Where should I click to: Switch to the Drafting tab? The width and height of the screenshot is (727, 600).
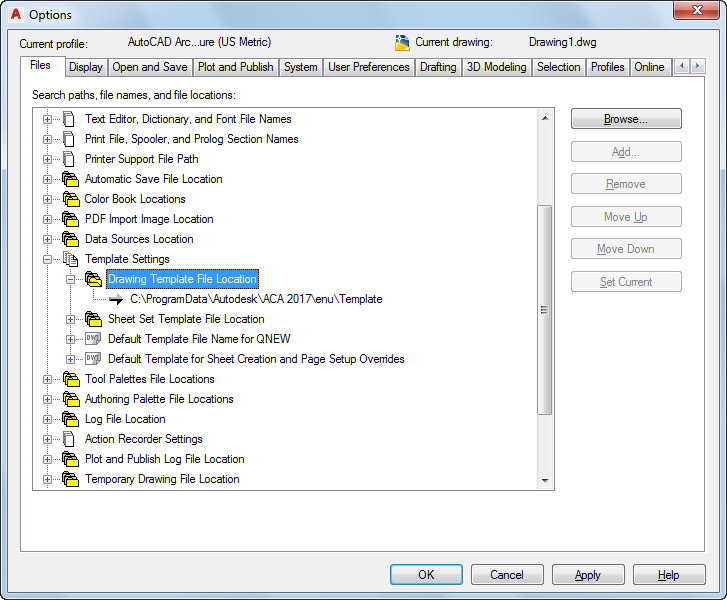coord(438,67)
